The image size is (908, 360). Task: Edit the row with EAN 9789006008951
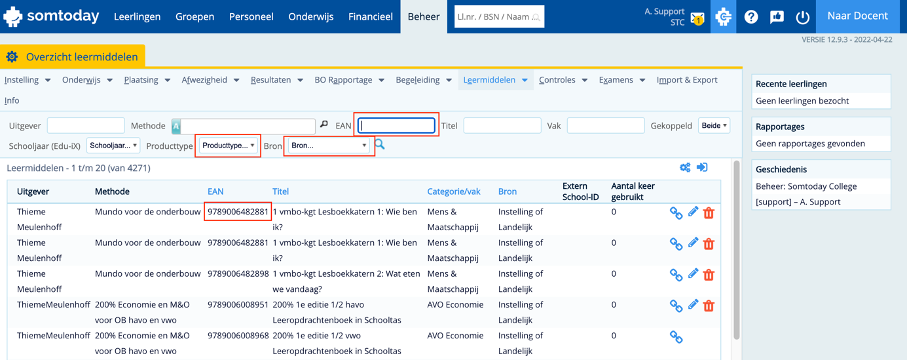coord(693,304)
